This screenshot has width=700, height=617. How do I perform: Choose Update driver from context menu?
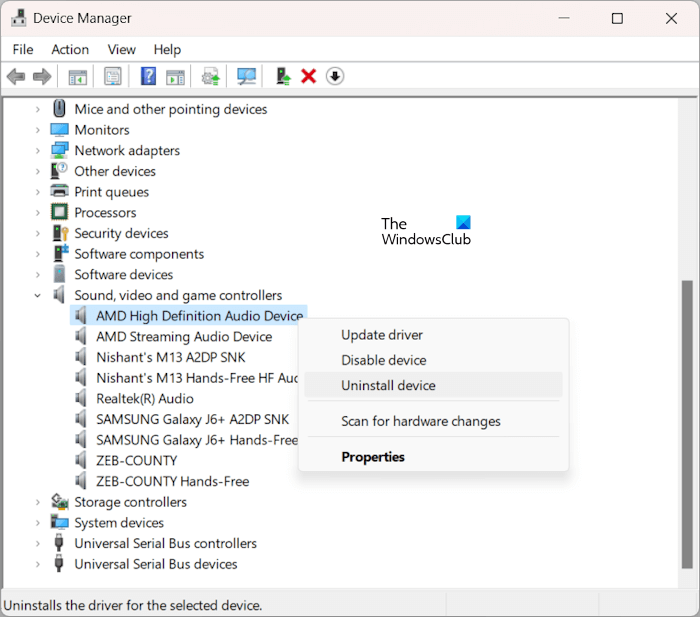coord(433,335)
